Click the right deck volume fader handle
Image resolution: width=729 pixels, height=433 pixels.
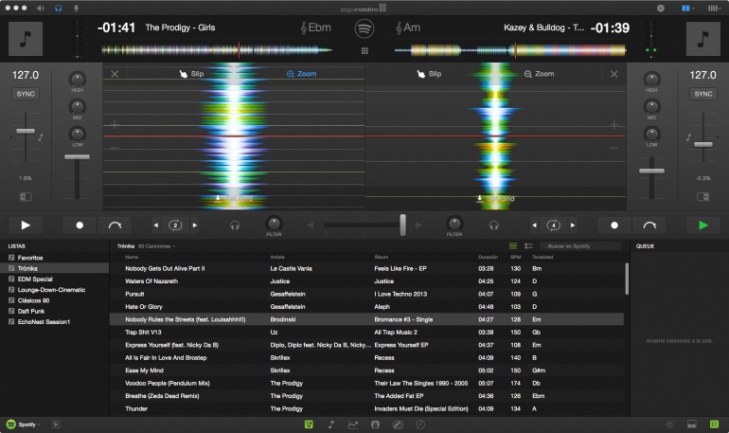(651, 171)
